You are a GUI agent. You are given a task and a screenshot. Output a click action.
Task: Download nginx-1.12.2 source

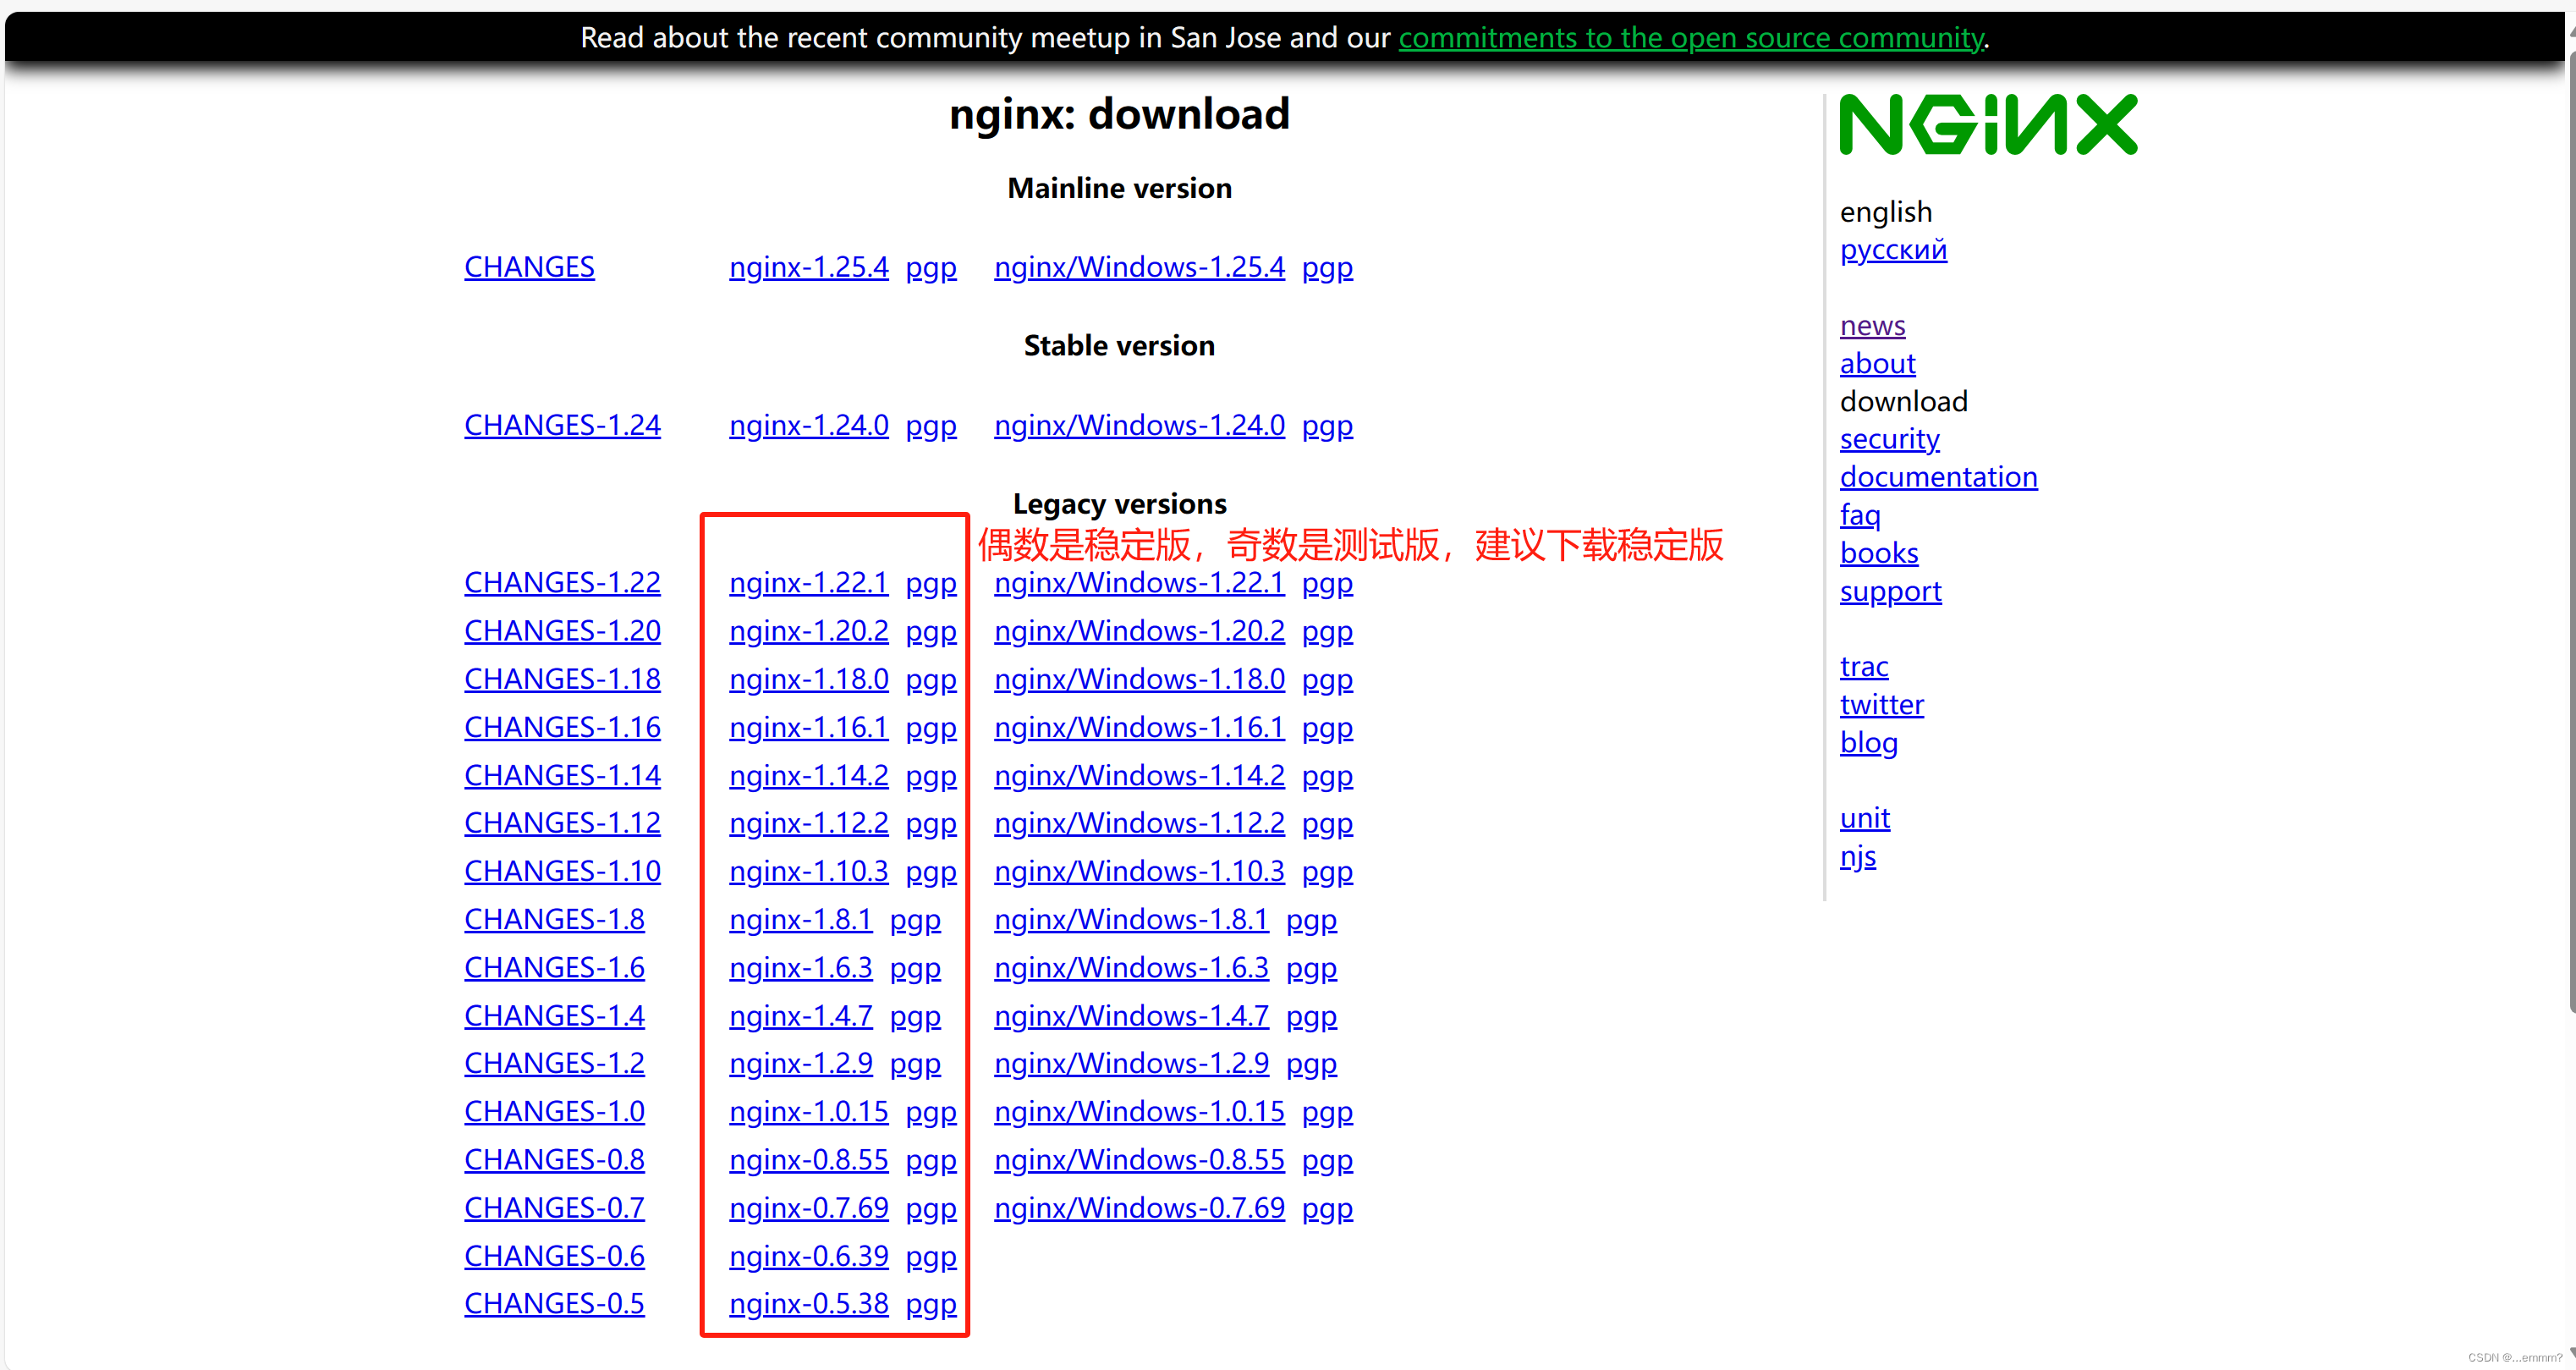808,823
